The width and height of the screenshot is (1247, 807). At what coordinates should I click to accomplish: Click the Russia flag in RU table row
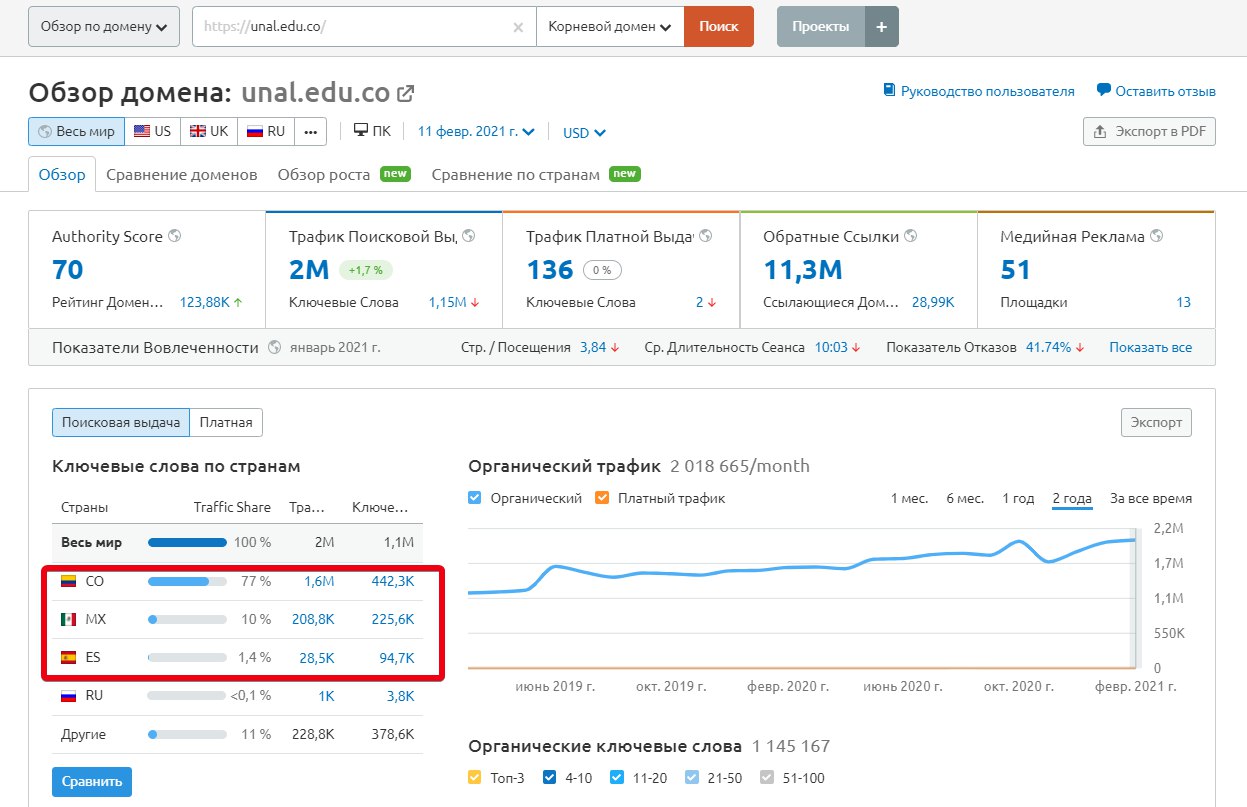pyautogui.click(x=68, y=695)
